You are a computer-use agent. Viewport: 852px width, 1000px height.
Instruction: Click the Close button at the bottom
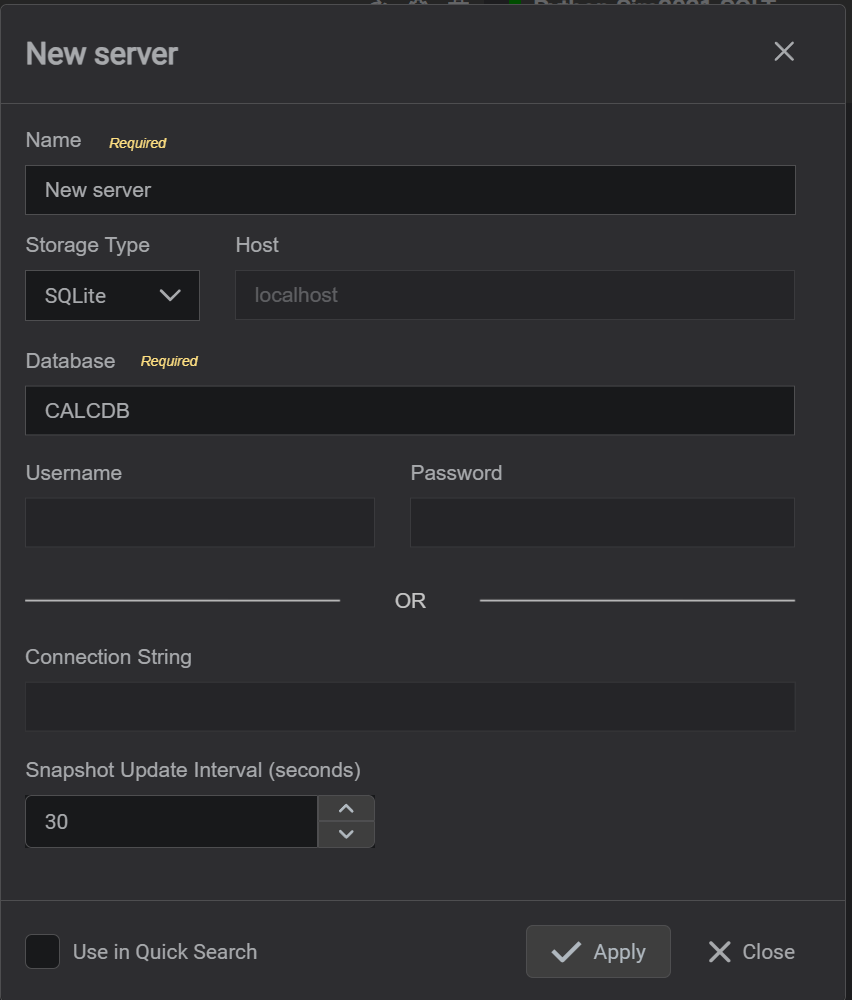tap(751, 952)
